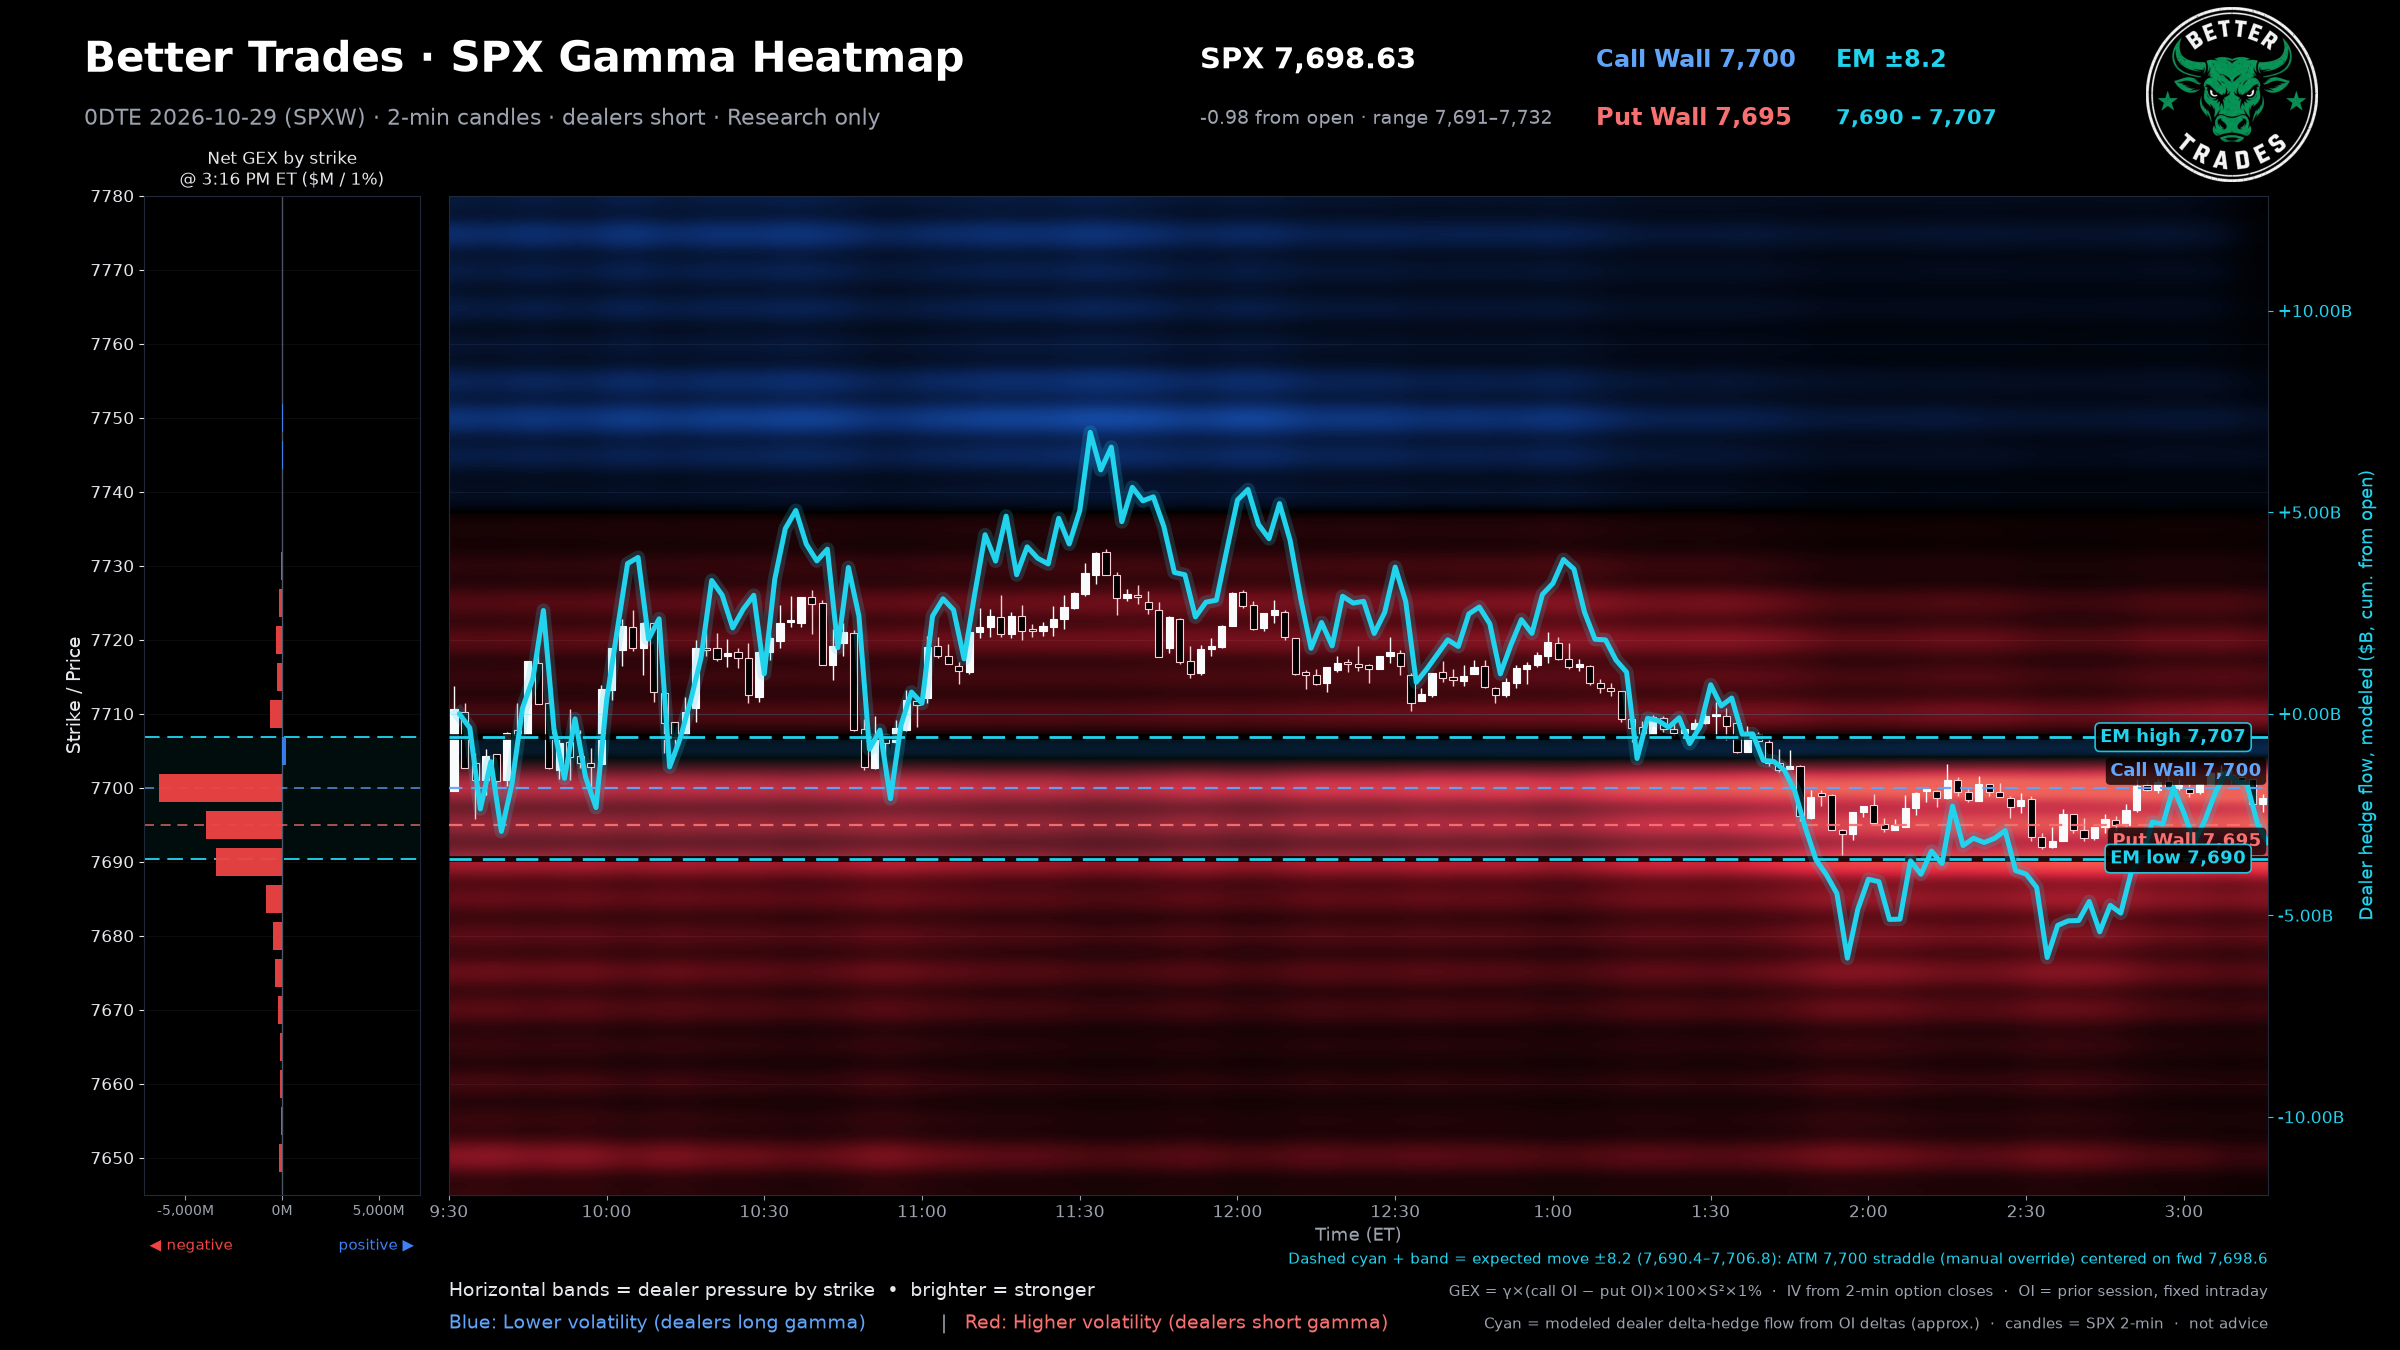Click the 'Call Wall 7,700' header text
The width and height of the screenshot is (2400, 1350).
tap(1695, 59)
